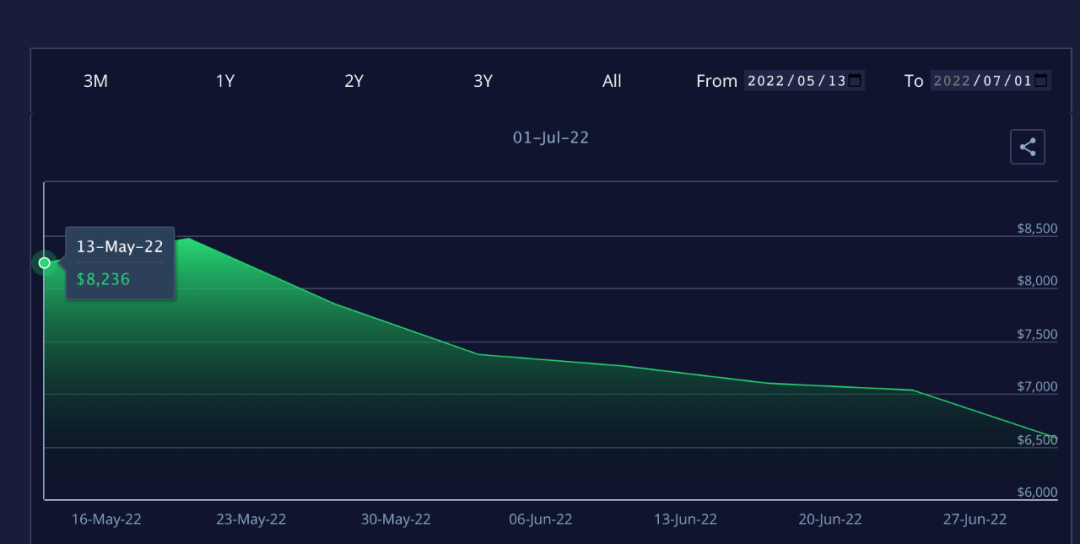Switch to the 1Y time range
Viewport: 1080px width, 544px height.
point(225,81)
